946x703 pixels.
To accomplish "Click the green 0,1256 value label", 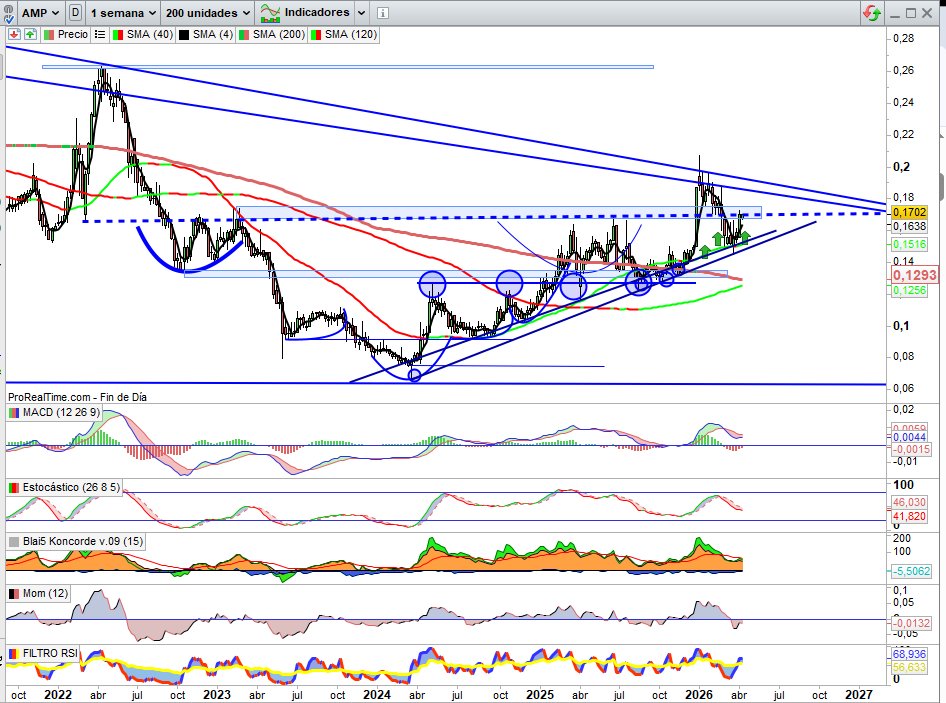I will (909, 290).
